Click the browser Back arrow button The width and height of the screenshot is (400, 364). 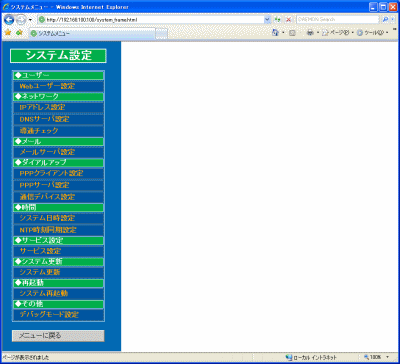click(9, 20)
